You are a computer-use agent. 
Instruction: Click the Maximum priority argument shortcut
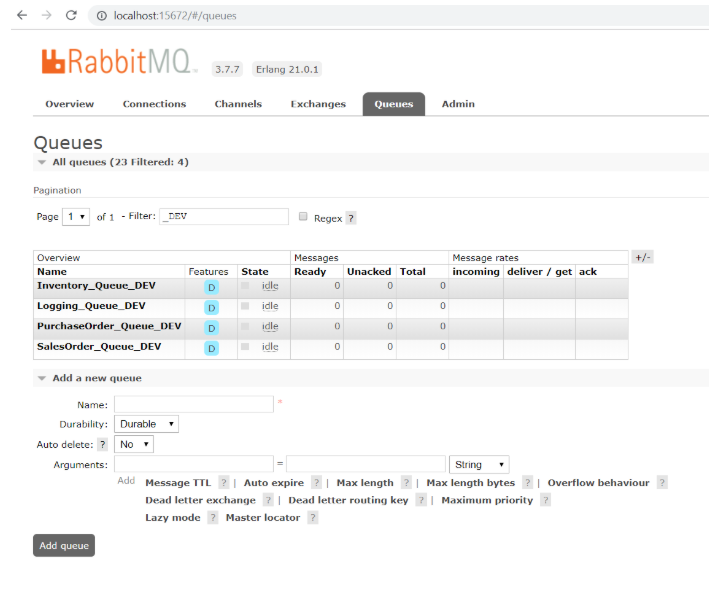coord(487,500)
